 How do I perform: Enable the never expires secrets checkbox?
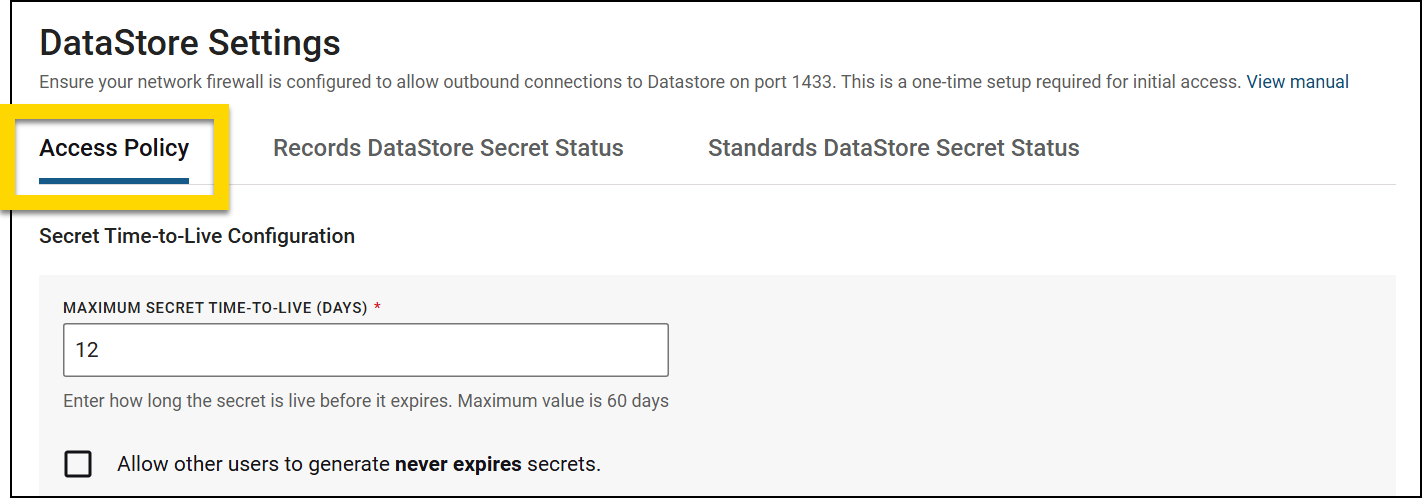[x=78, y=464]
